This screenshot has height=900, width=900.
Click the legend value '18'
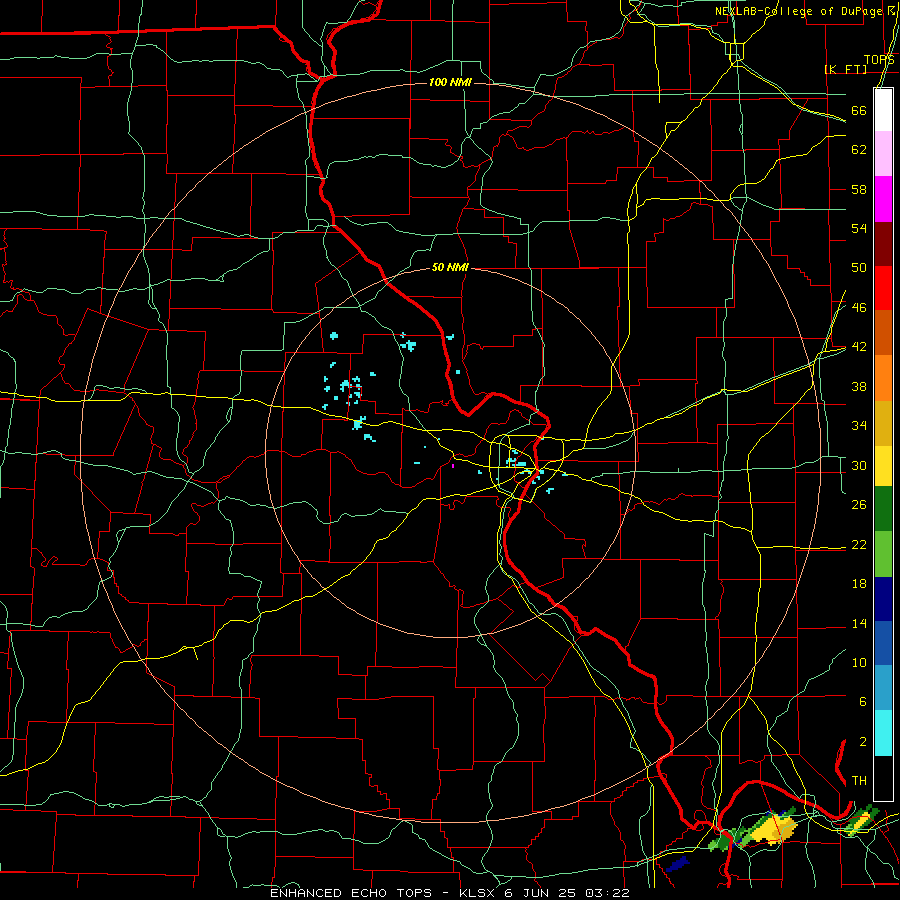coord(859,584)
